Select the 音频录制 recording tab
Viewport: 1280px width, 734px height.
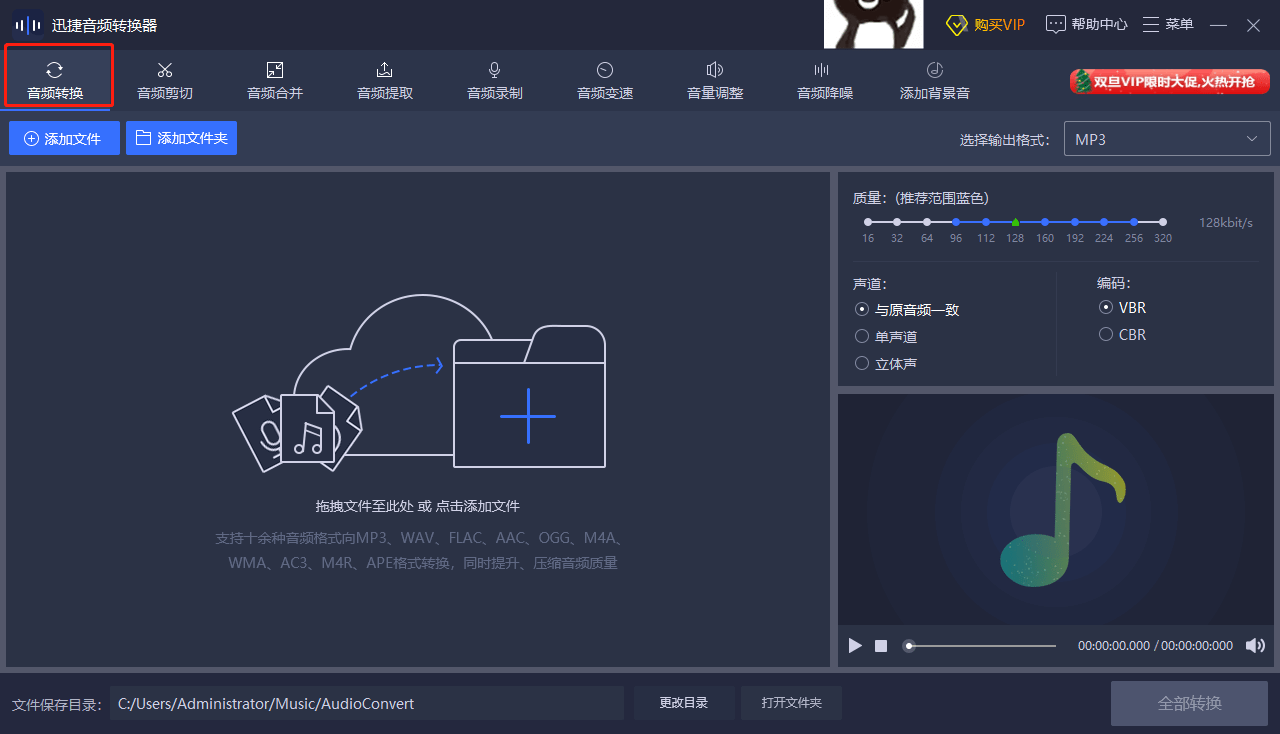[x=495, y=80]
